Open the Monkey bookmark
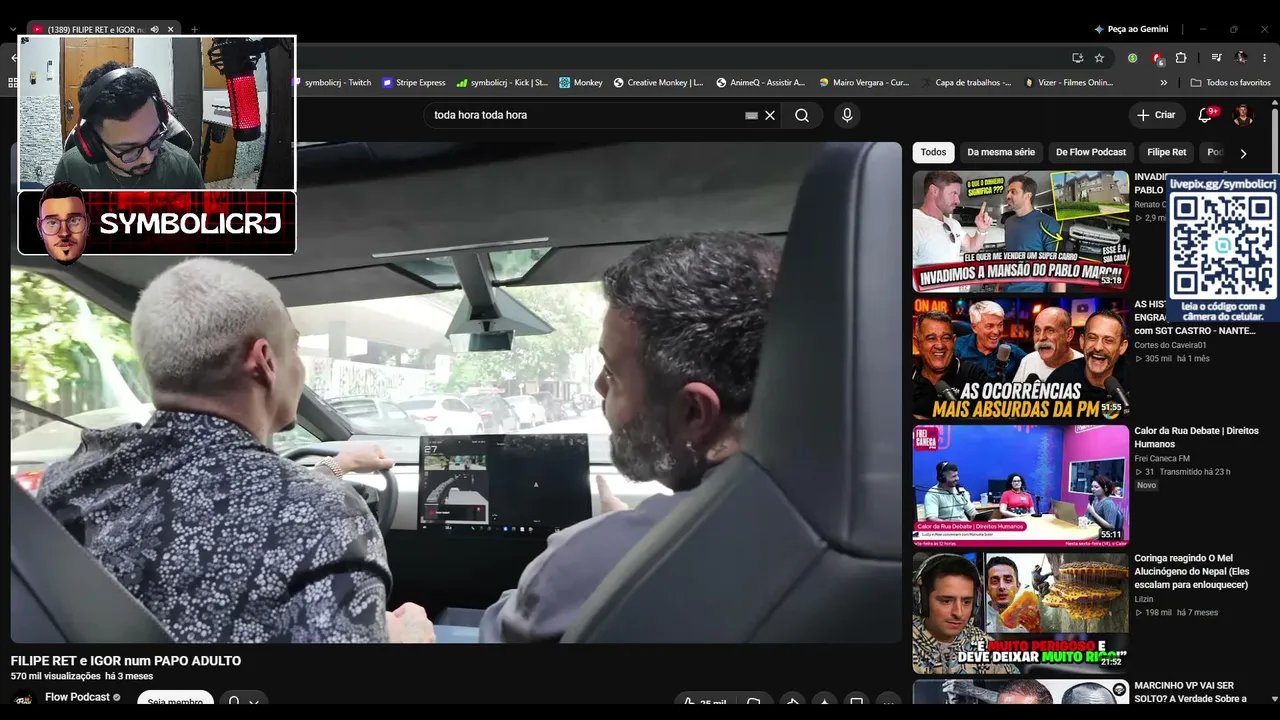 581,83
